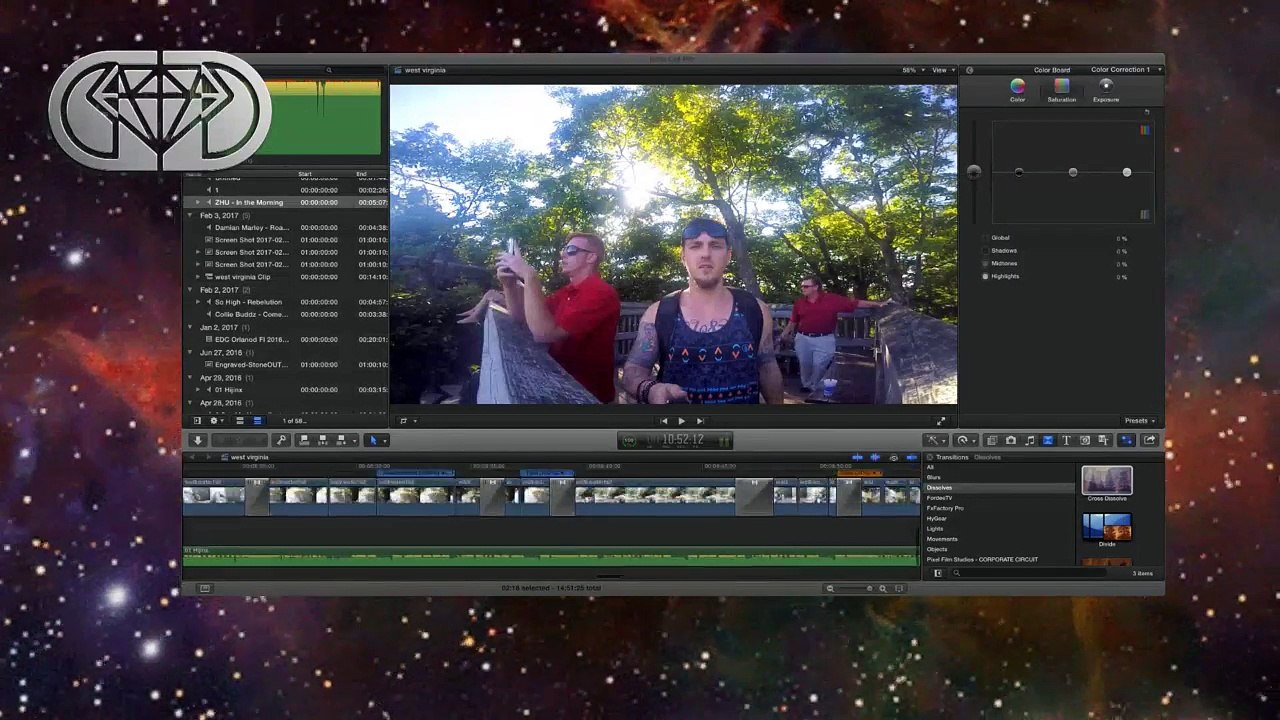Toggle the Inspector pane button
Viewport: 1280px width, 720px height.
pos(1126,440)
